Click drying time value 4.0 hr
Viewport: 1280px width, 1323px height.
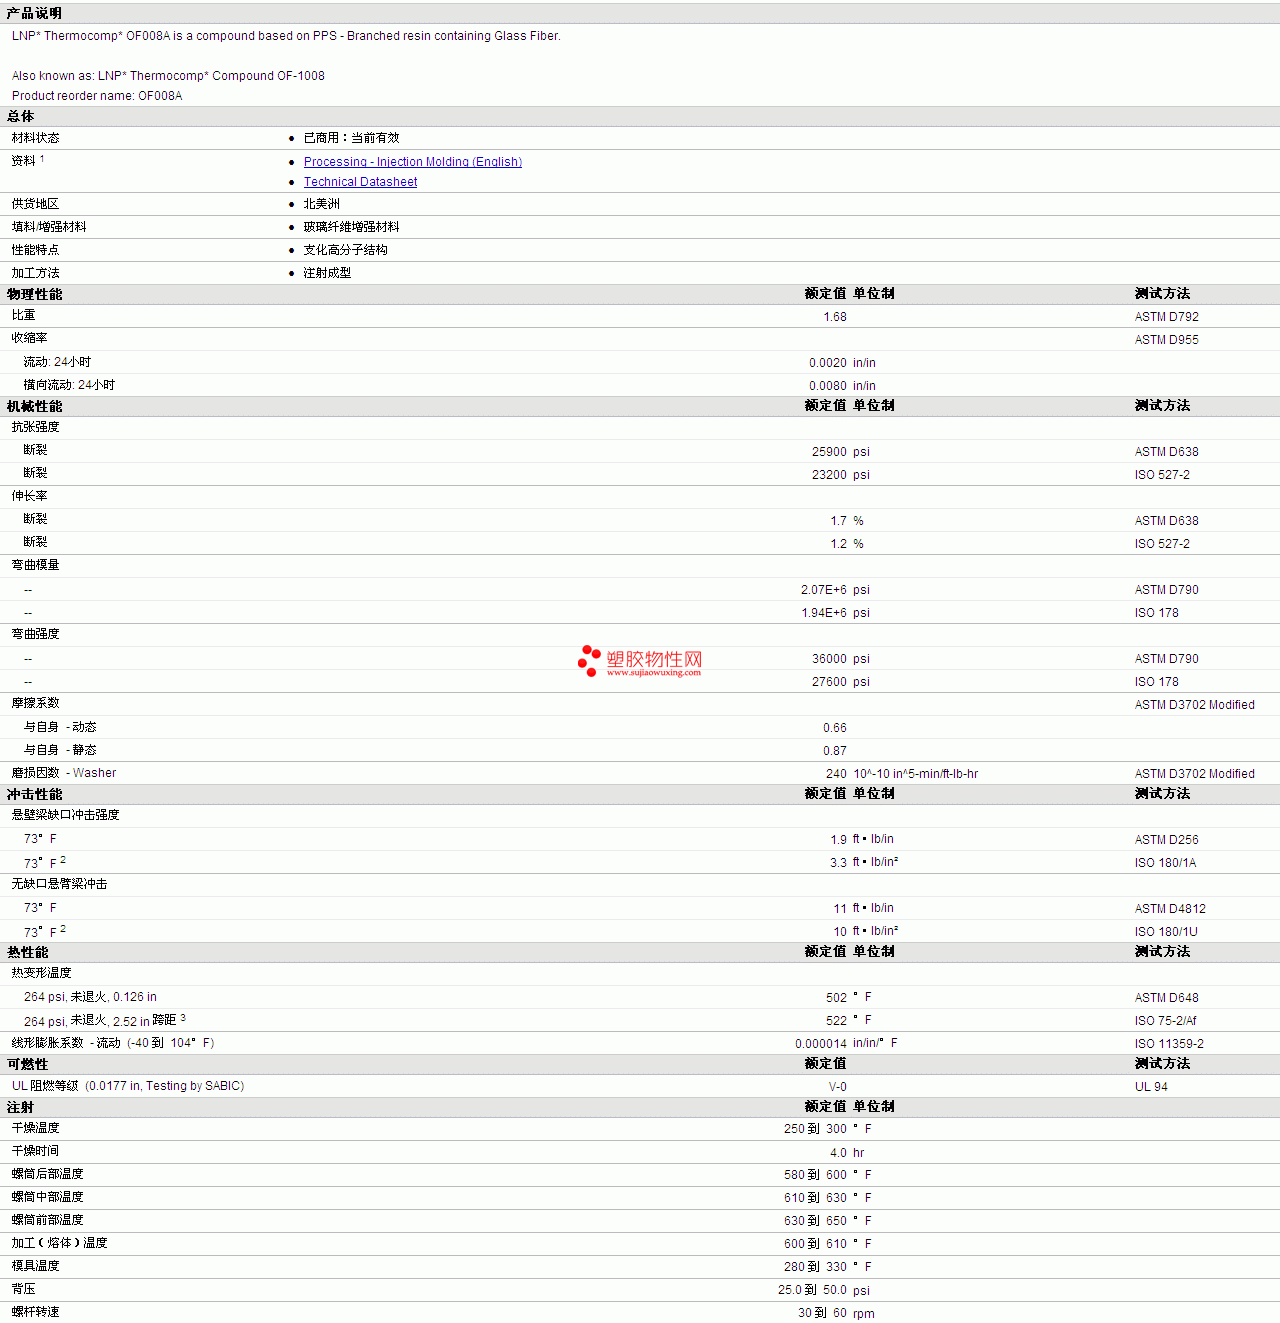(846, 1153)
